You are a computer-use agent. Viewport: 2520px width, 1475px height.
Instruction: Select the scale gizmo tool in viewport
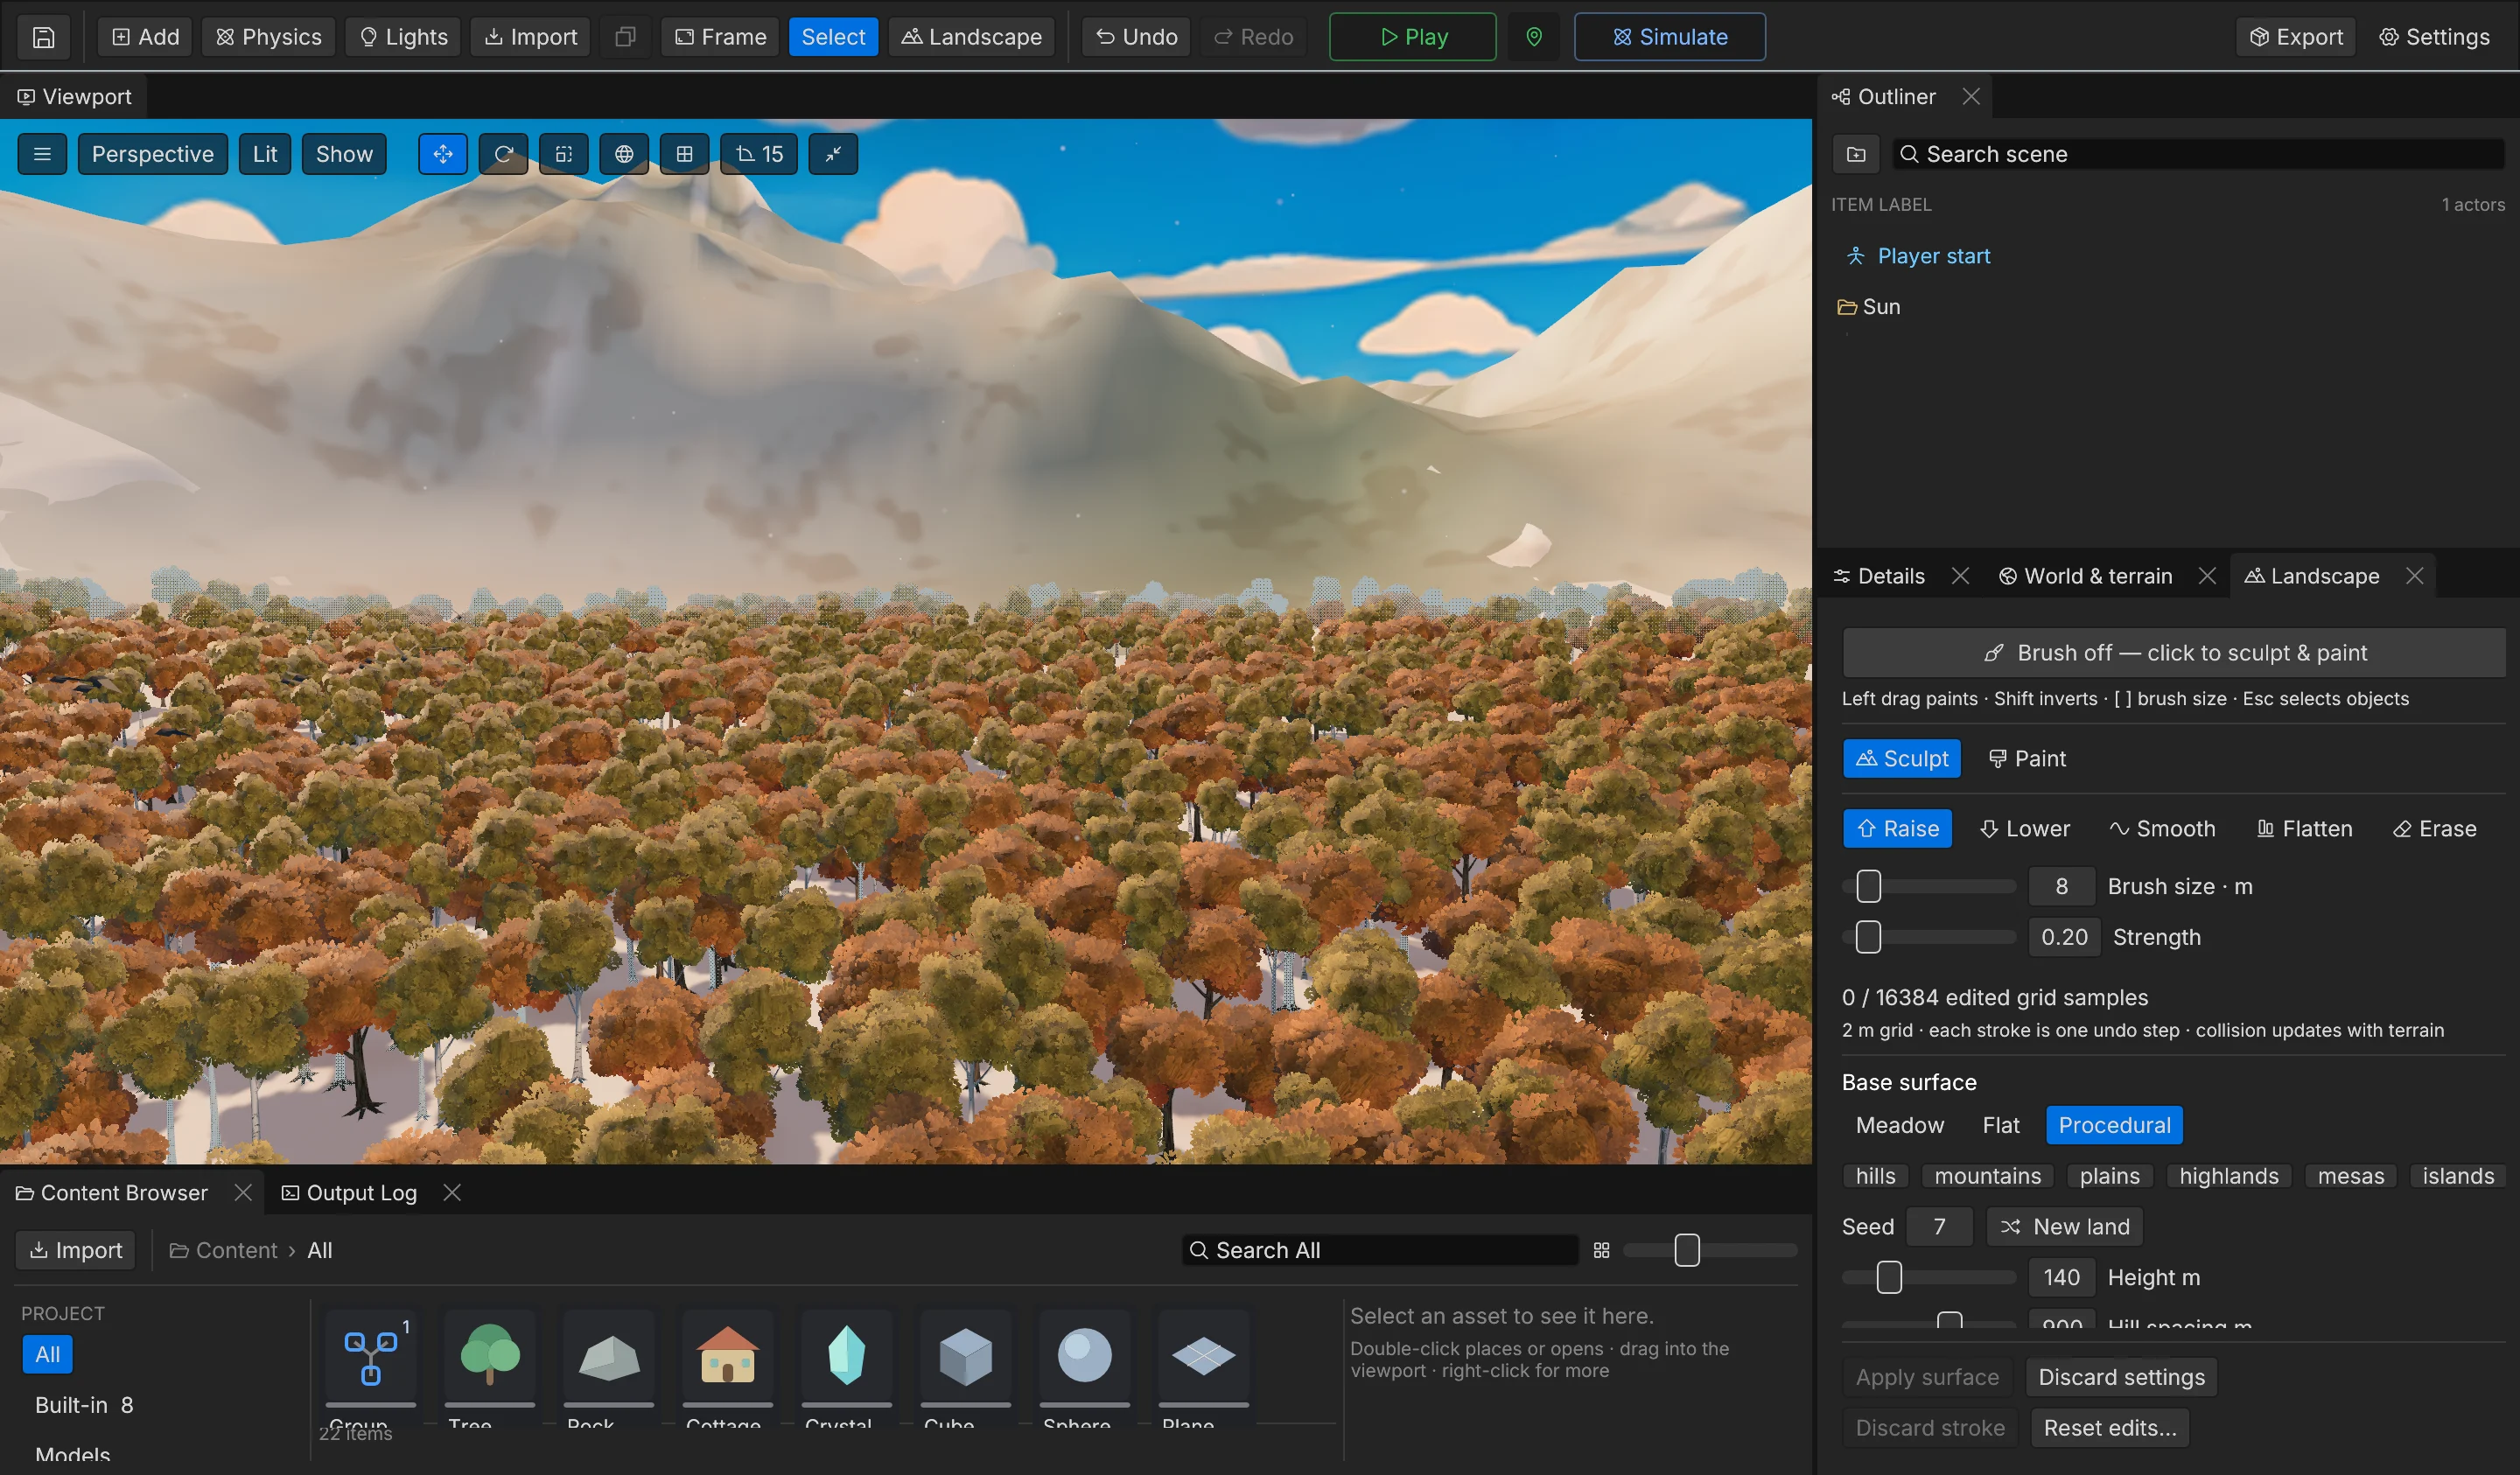tap(563, 154)
